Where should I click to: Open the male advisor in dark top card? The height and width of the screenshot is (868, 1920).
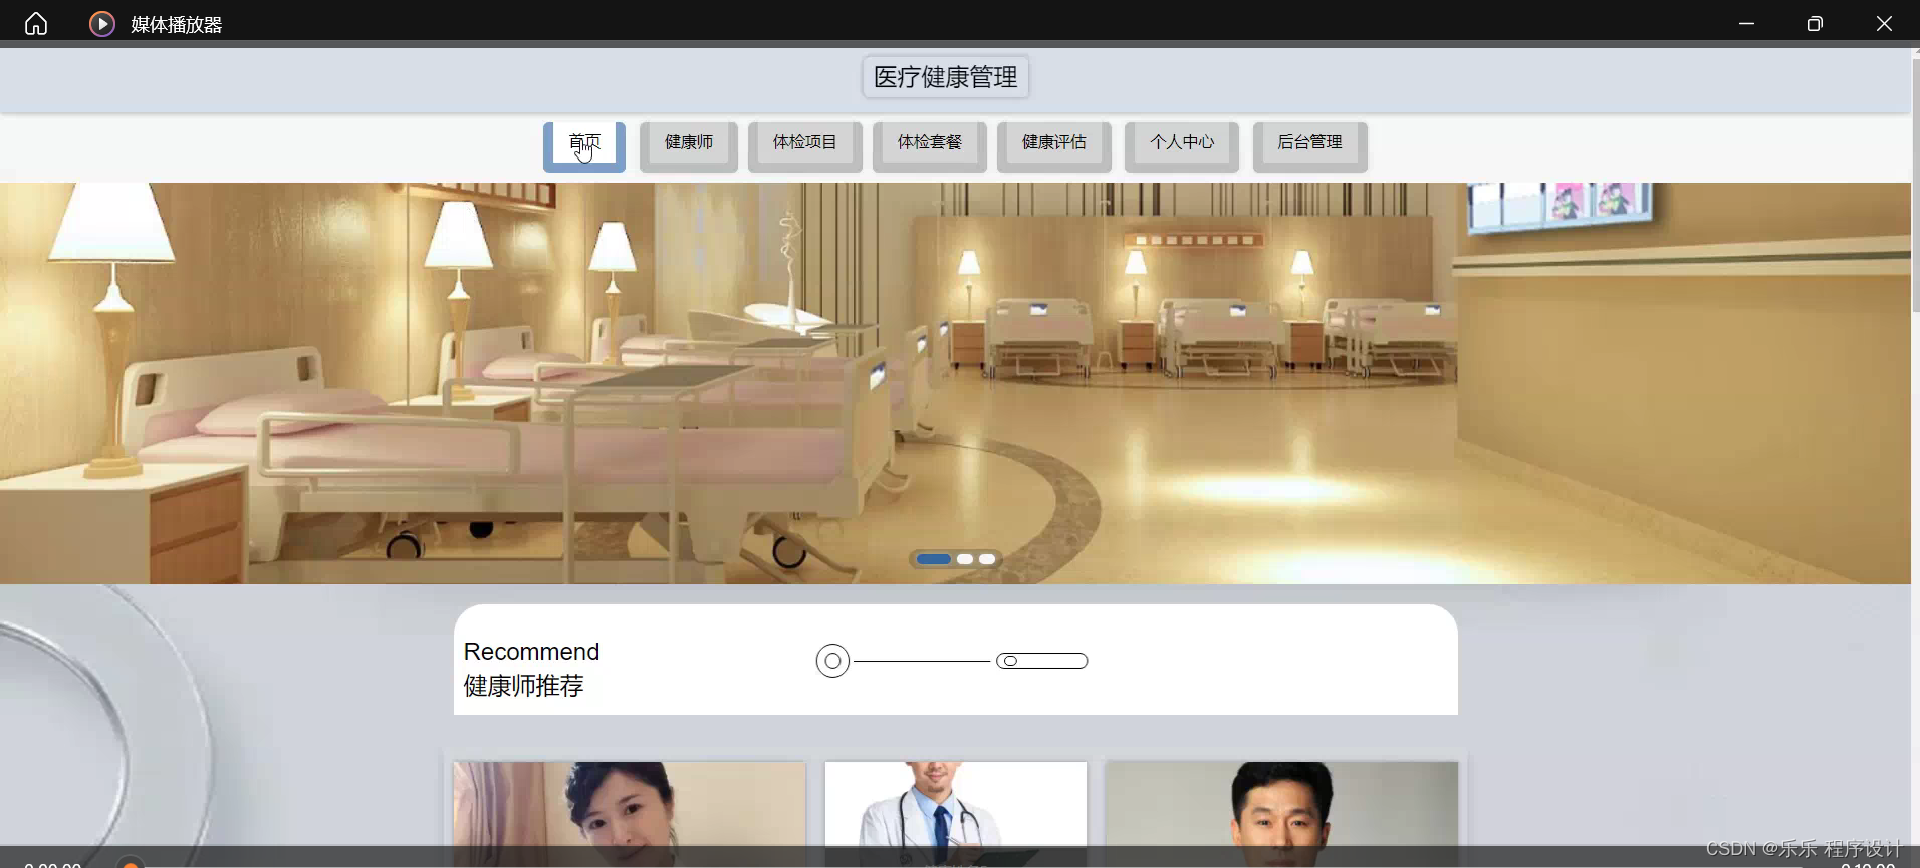point(1282,813)
